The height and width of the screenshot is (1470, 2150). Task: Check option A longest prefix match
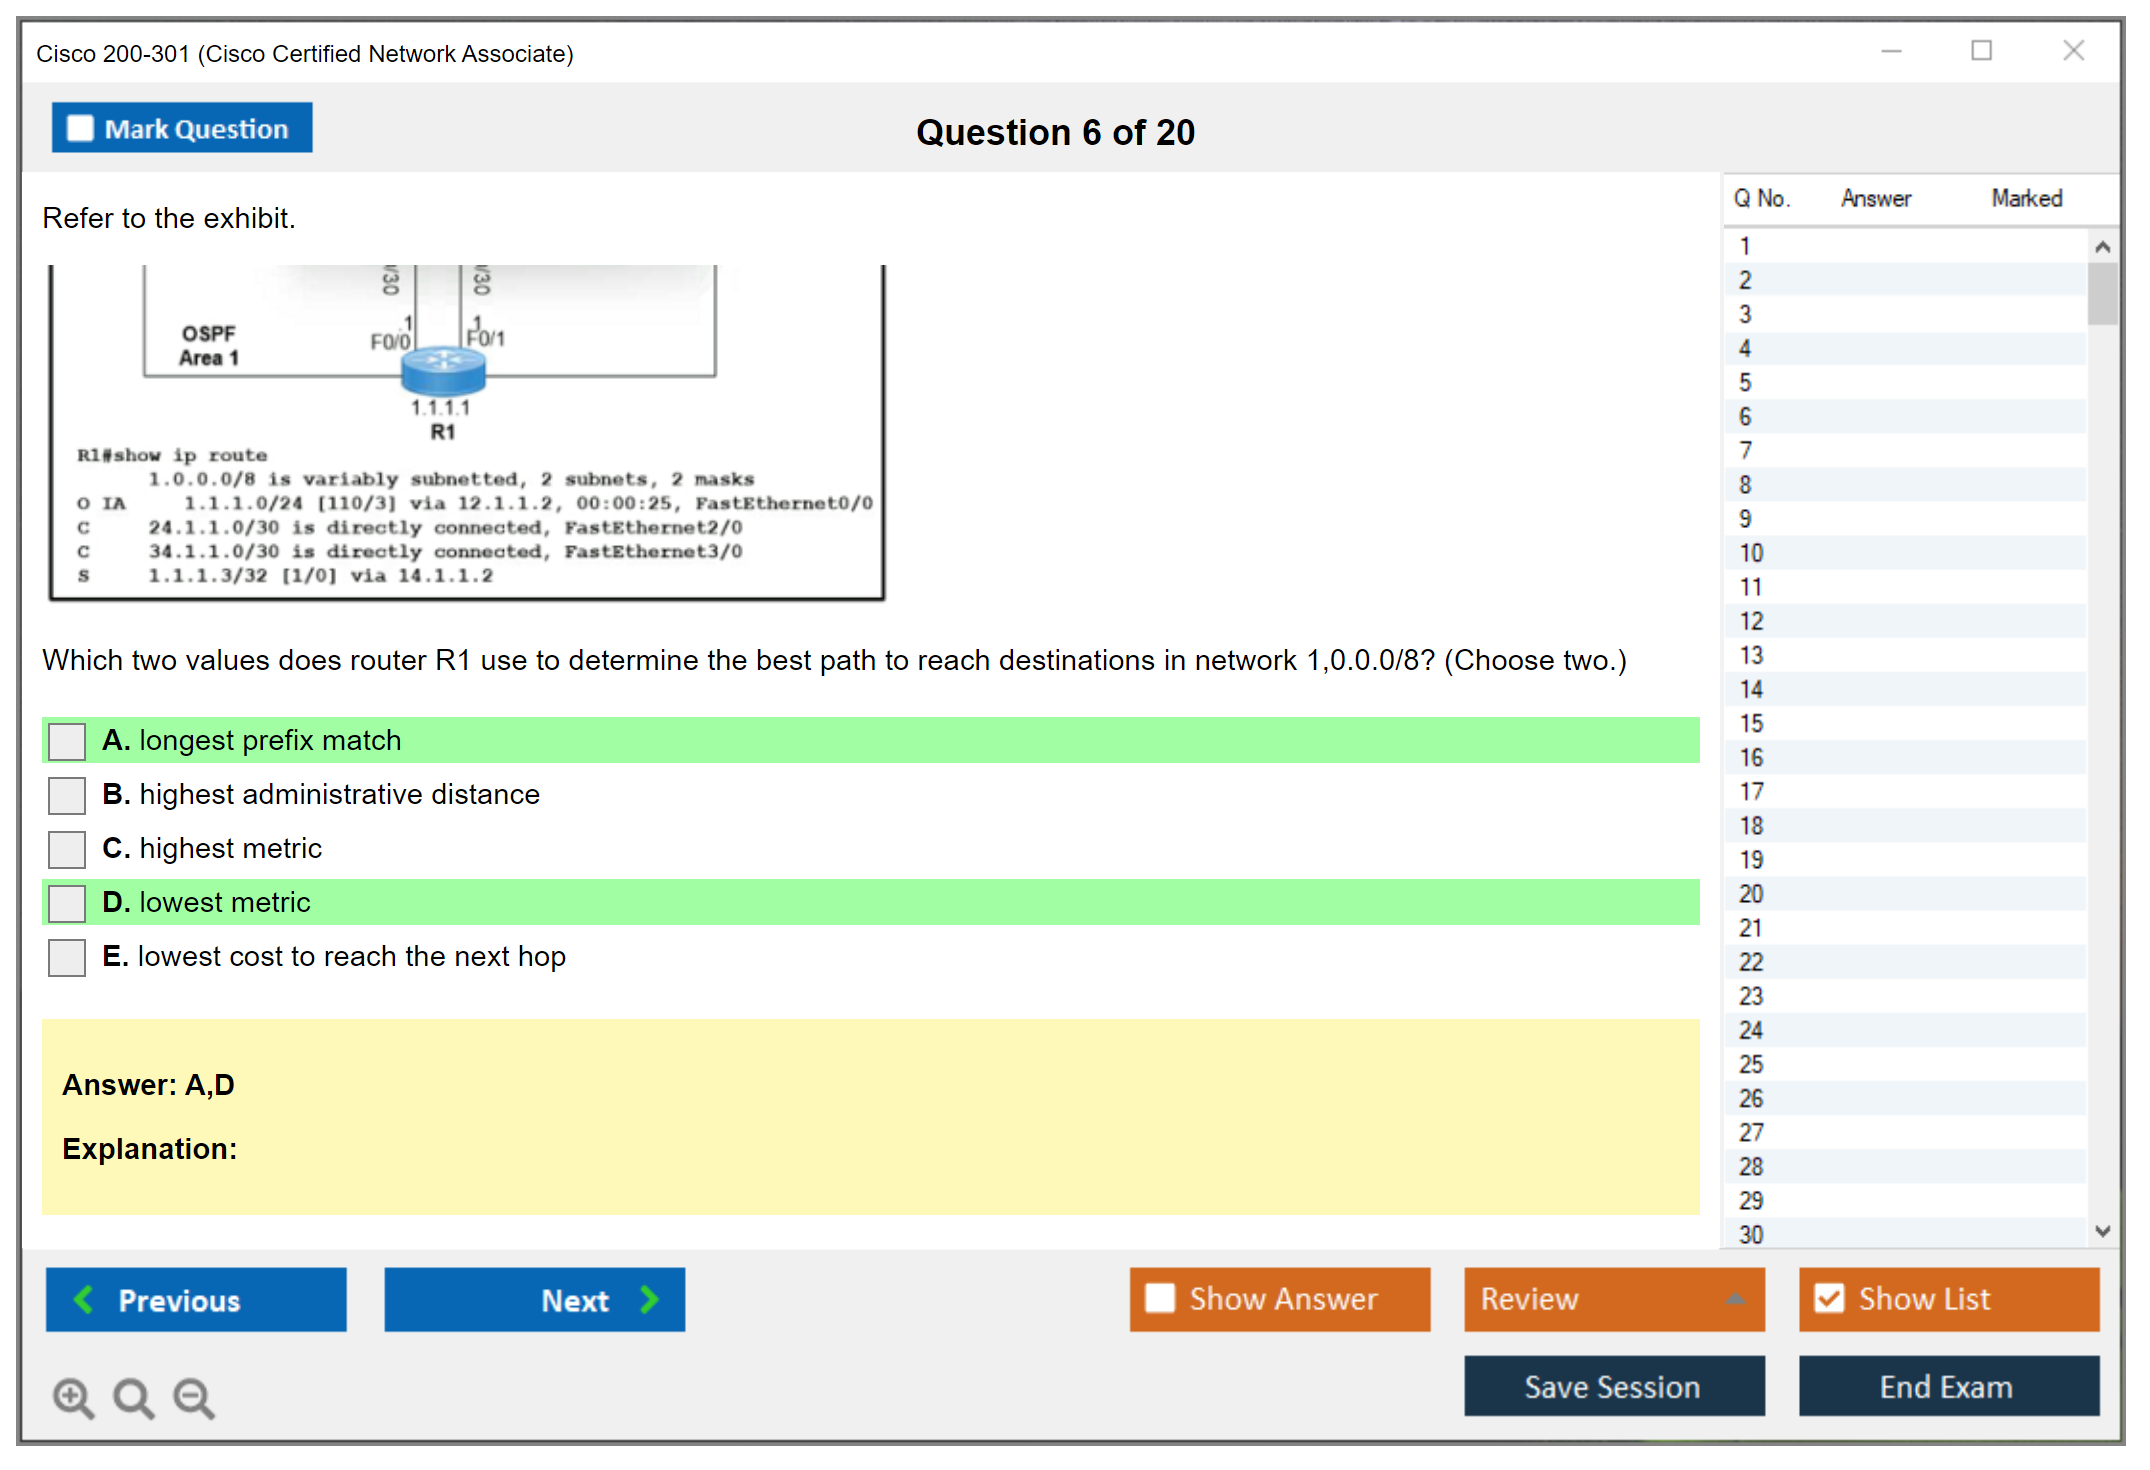(x=67, y=741)
